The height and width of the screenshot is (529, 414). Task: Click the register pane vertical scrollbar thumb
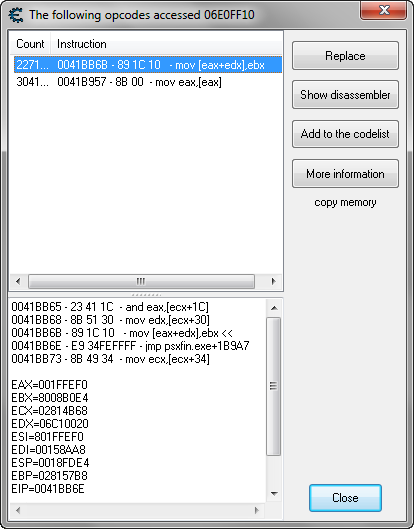pos(274,386)
